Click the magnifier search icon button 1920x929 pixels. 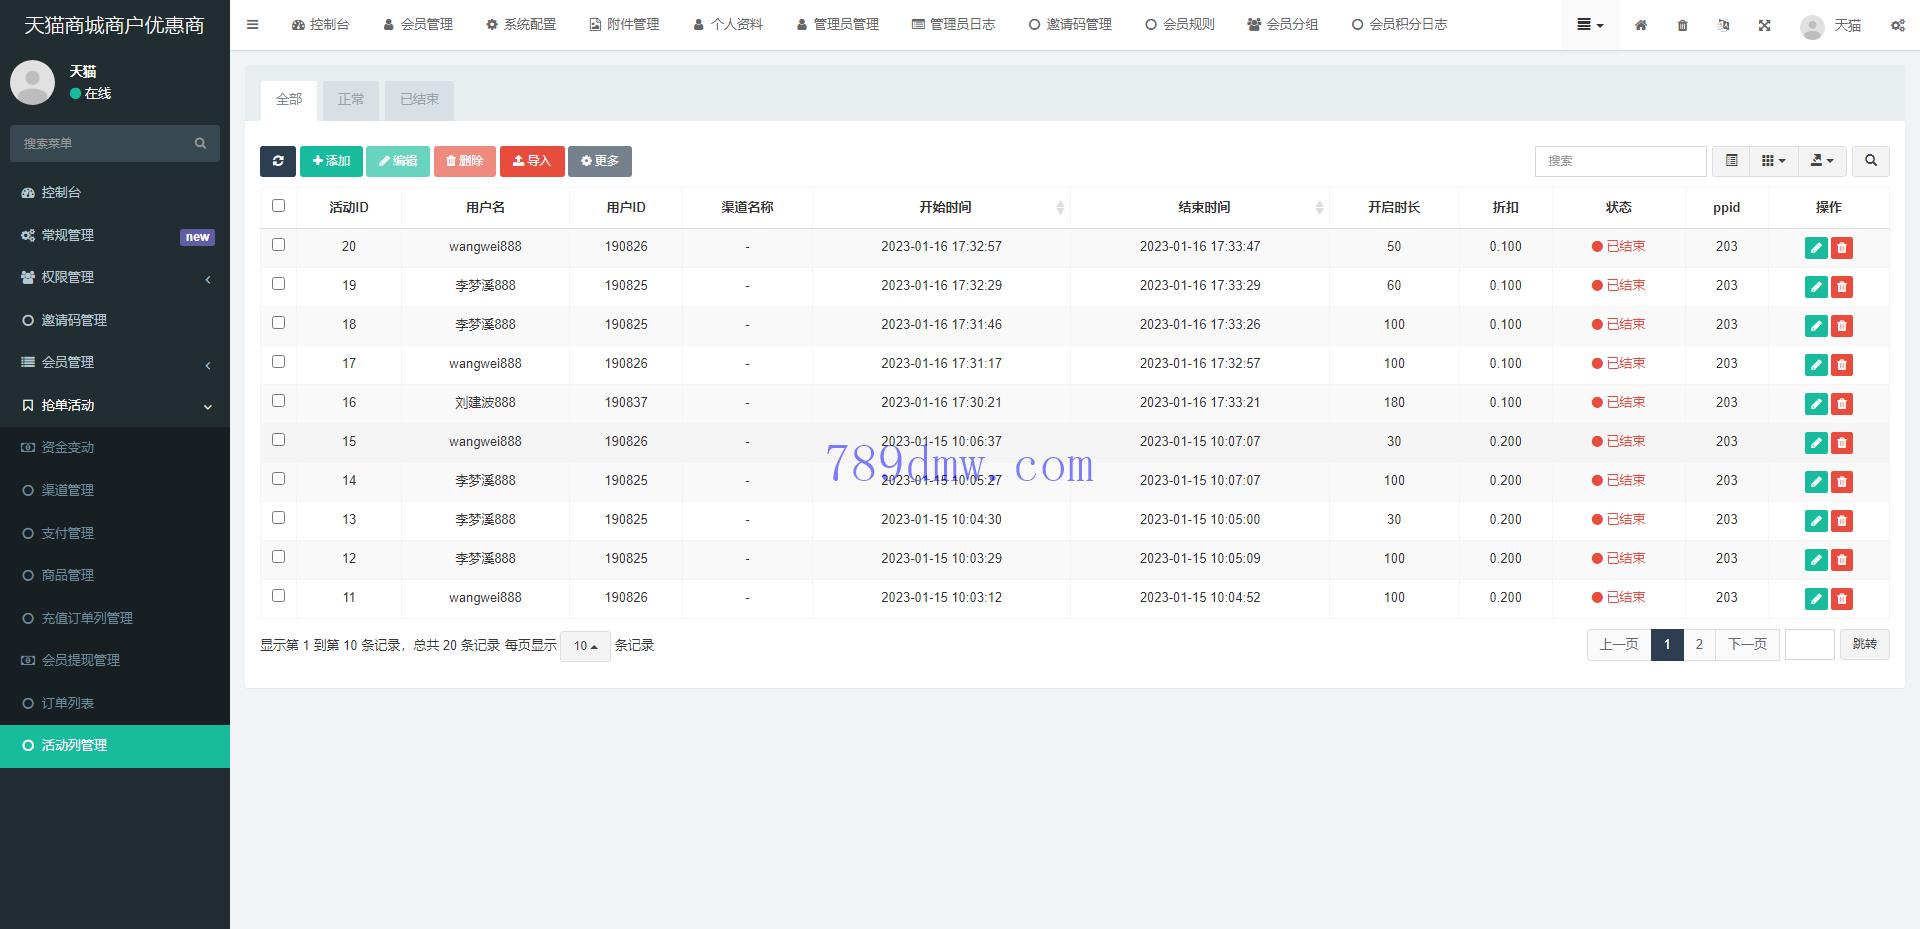click(x=1870, y=161)
